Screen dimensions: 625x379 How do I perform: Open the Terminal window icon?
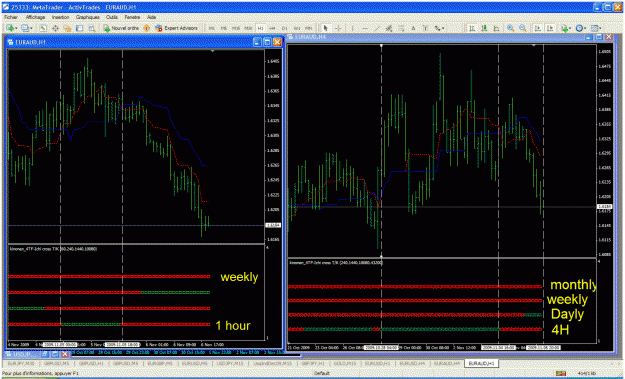tap(79, 28)
